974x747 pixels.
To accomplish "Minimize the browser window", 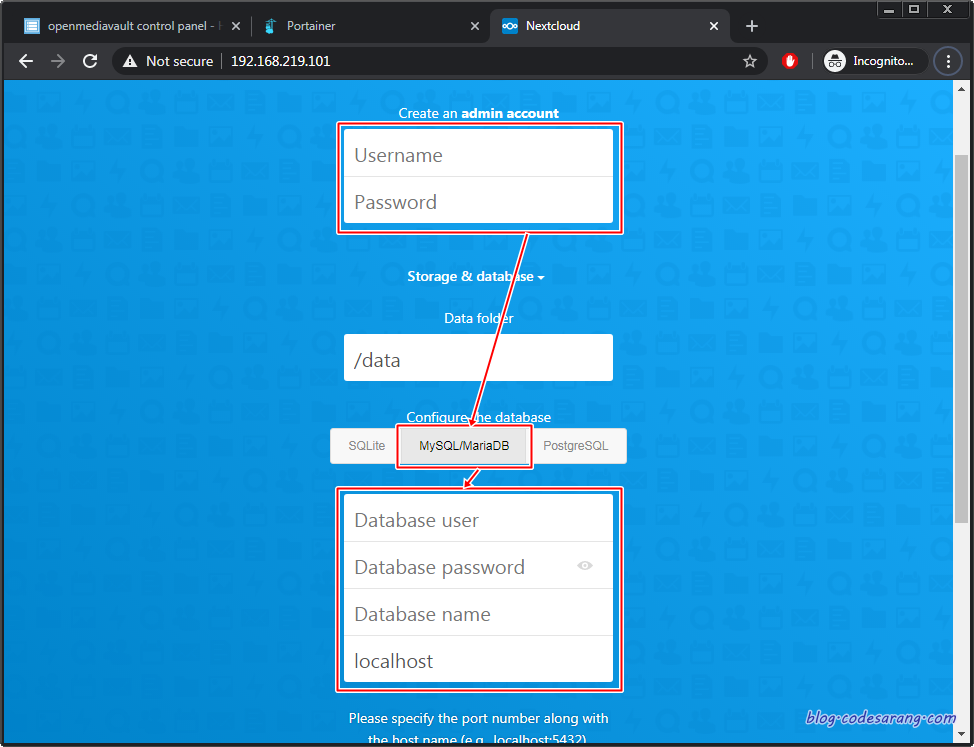I will 890,9.
